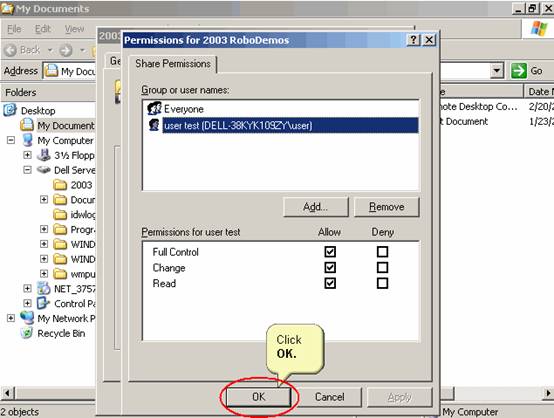Expand the 3½ Floppy node
554x418 pixels.
[27, 155]
